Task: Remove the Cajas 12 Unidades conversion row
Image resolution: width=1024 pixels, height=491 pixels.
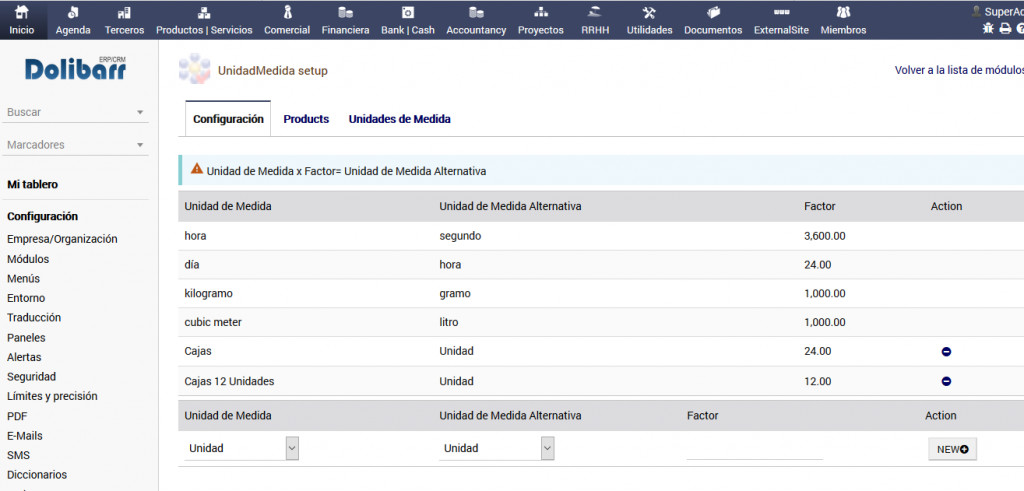Action: point(946,381)
